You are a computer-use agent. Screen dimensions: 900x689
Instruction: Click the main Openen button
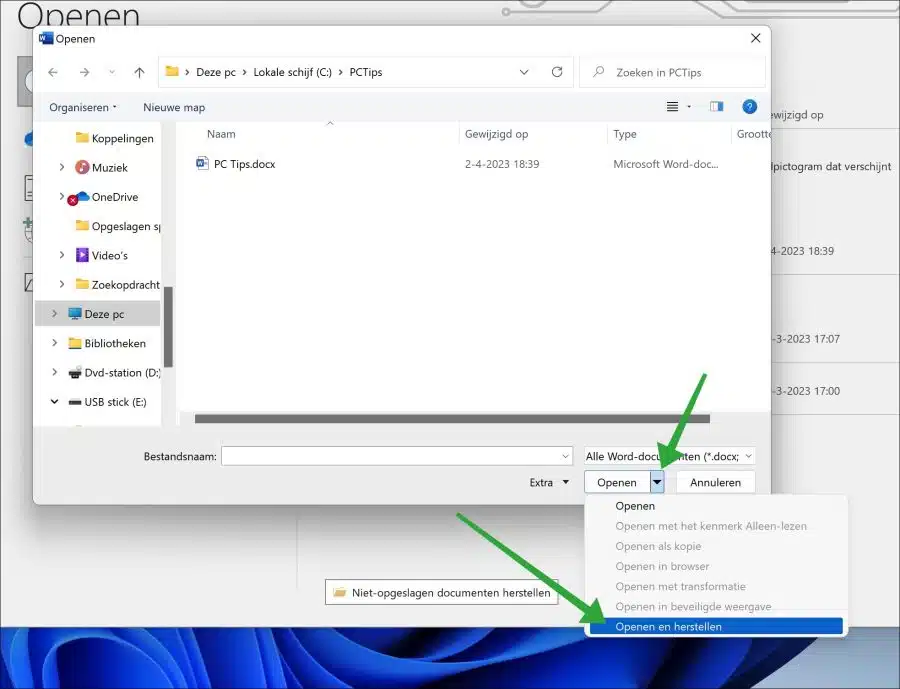[617, 482]
